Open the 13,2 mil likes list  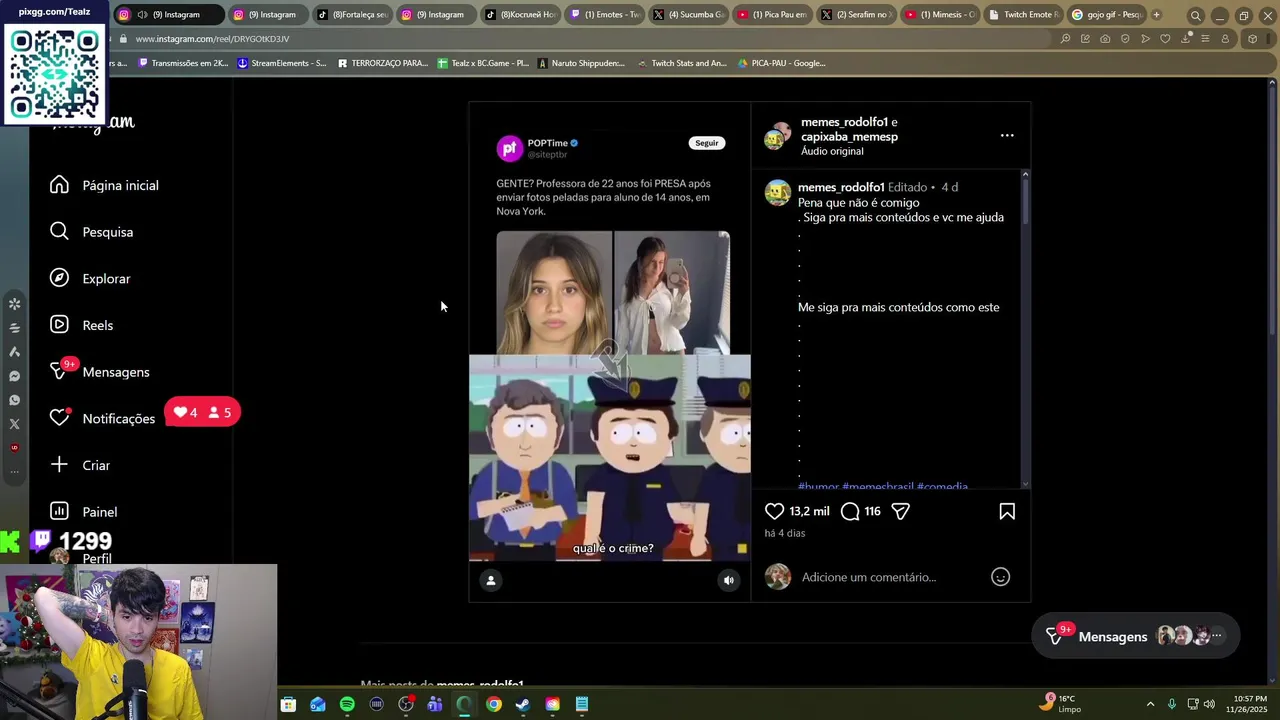[809, 511]
